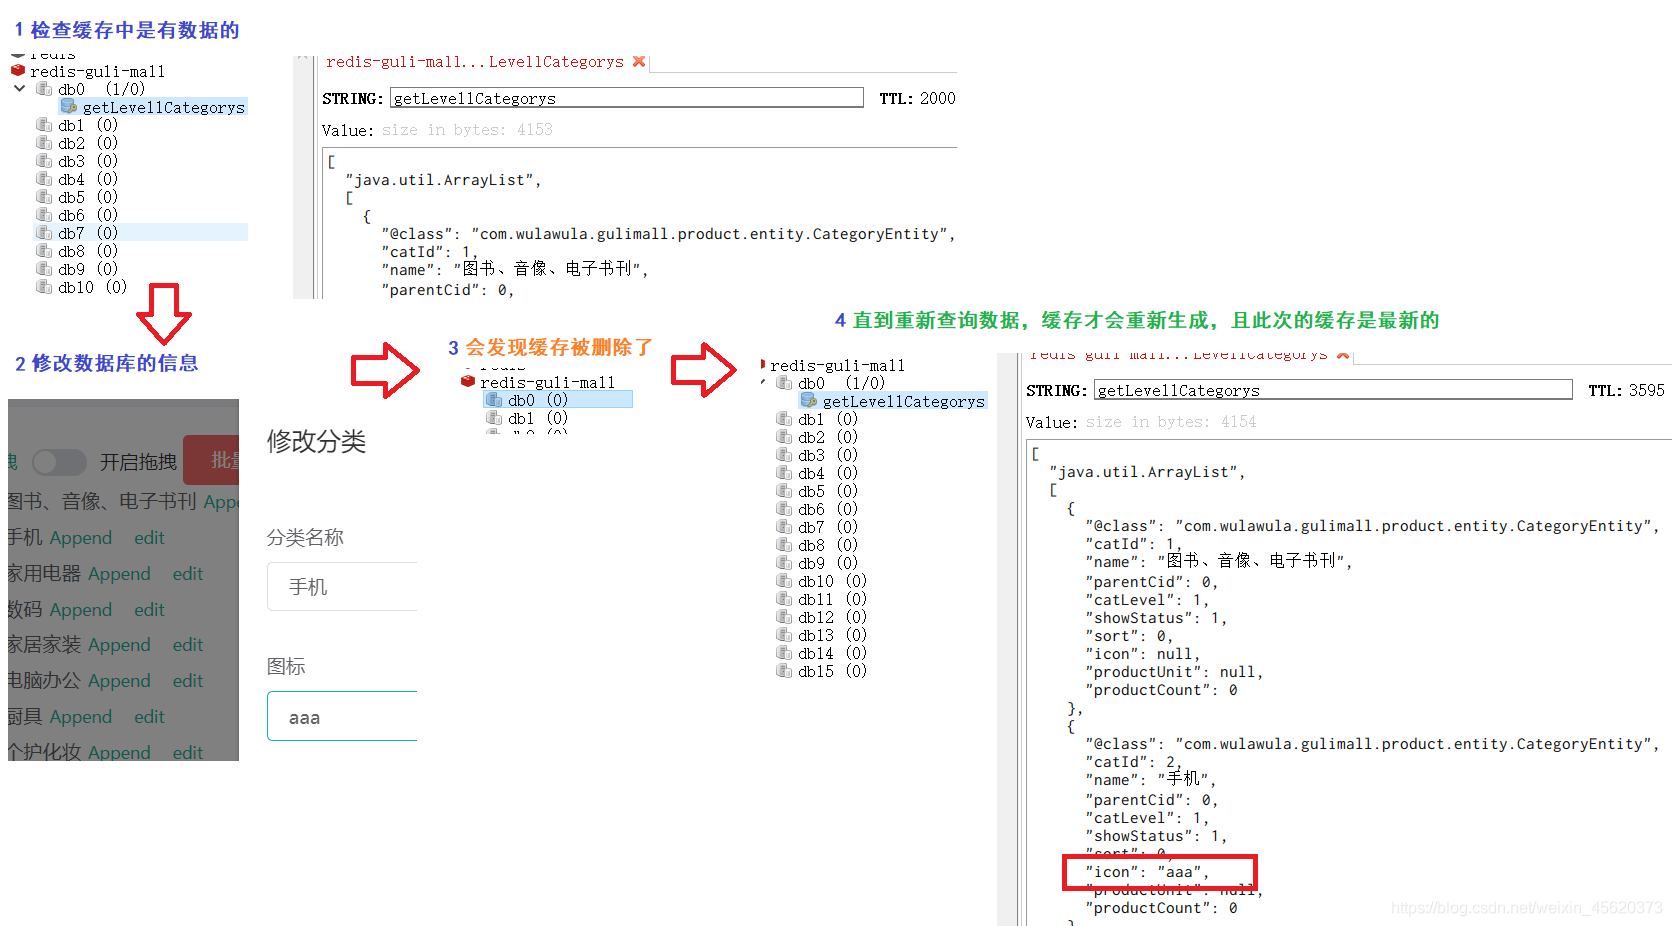Click the 'size in bytes: 4153' label
The width and height of the screenshot is (1672, 926).
pos(467,130)
